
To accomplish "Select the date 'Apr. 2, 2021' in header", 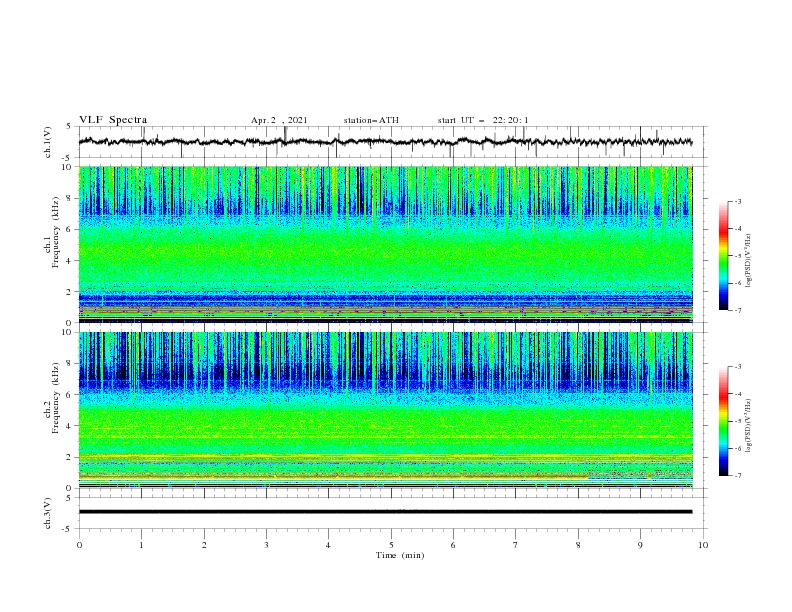I will [x=279, y=120].
